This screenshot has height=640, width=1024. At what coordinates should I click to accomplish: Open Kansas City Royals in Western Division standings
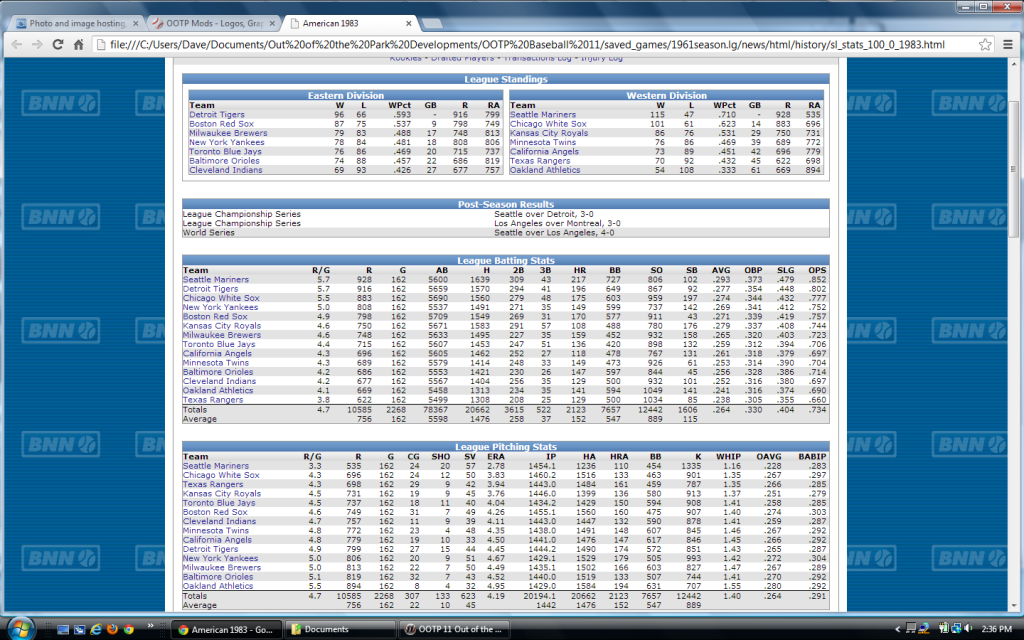(549, 133)
